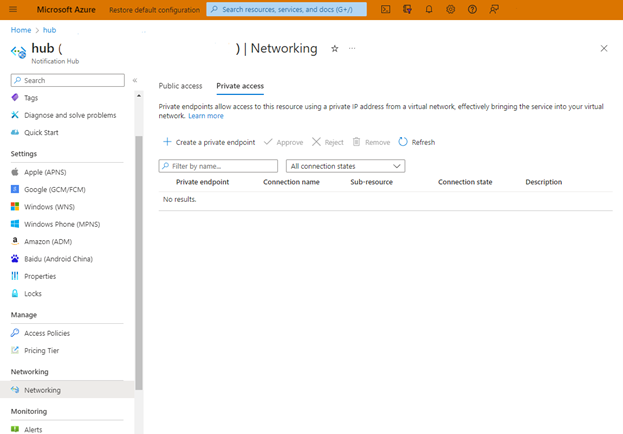Open Cloud Shell from the top bar
Screen dimensions: 623x434
(x=385, y=9)
